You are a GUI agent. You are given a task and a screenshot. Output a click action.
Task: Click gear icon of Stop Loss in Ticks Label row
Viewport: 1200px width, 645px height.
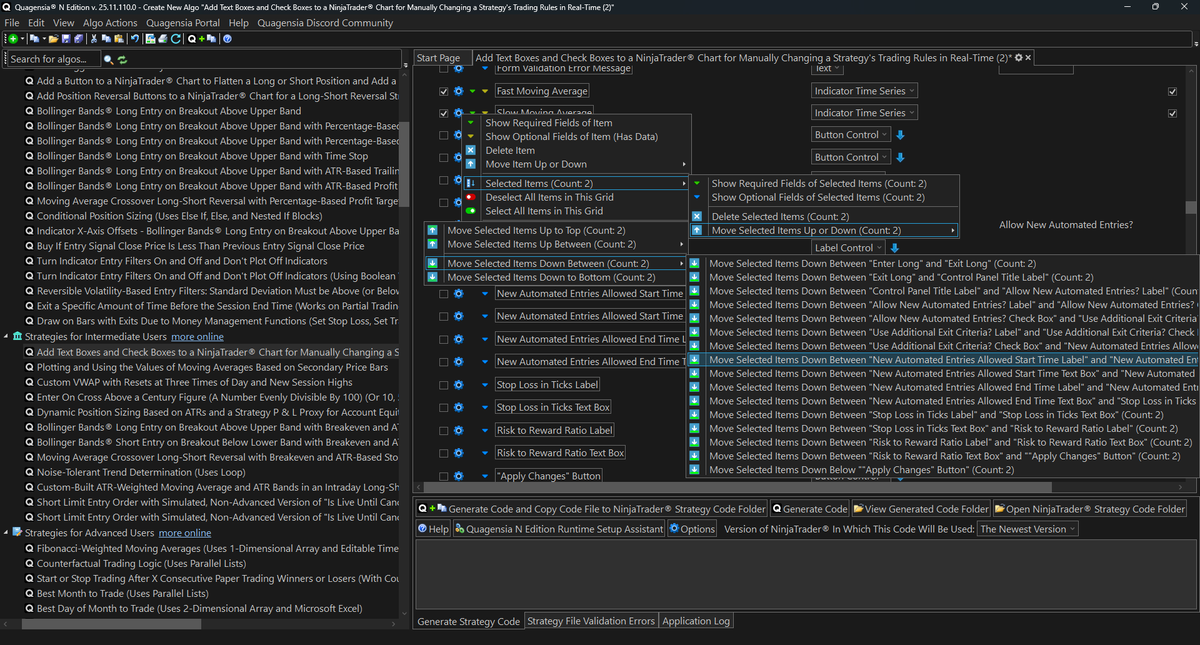(458, 384)
